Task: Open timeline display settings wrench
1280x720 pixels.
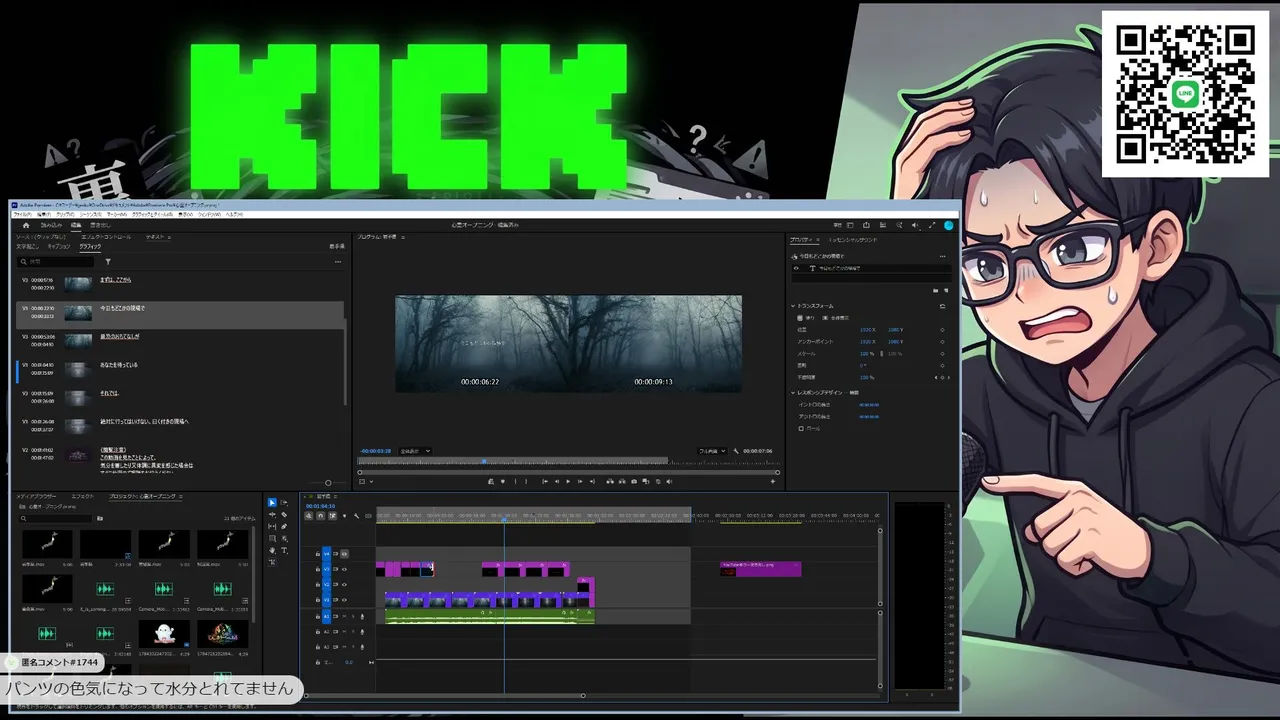Action: click(x=357, y=516)
